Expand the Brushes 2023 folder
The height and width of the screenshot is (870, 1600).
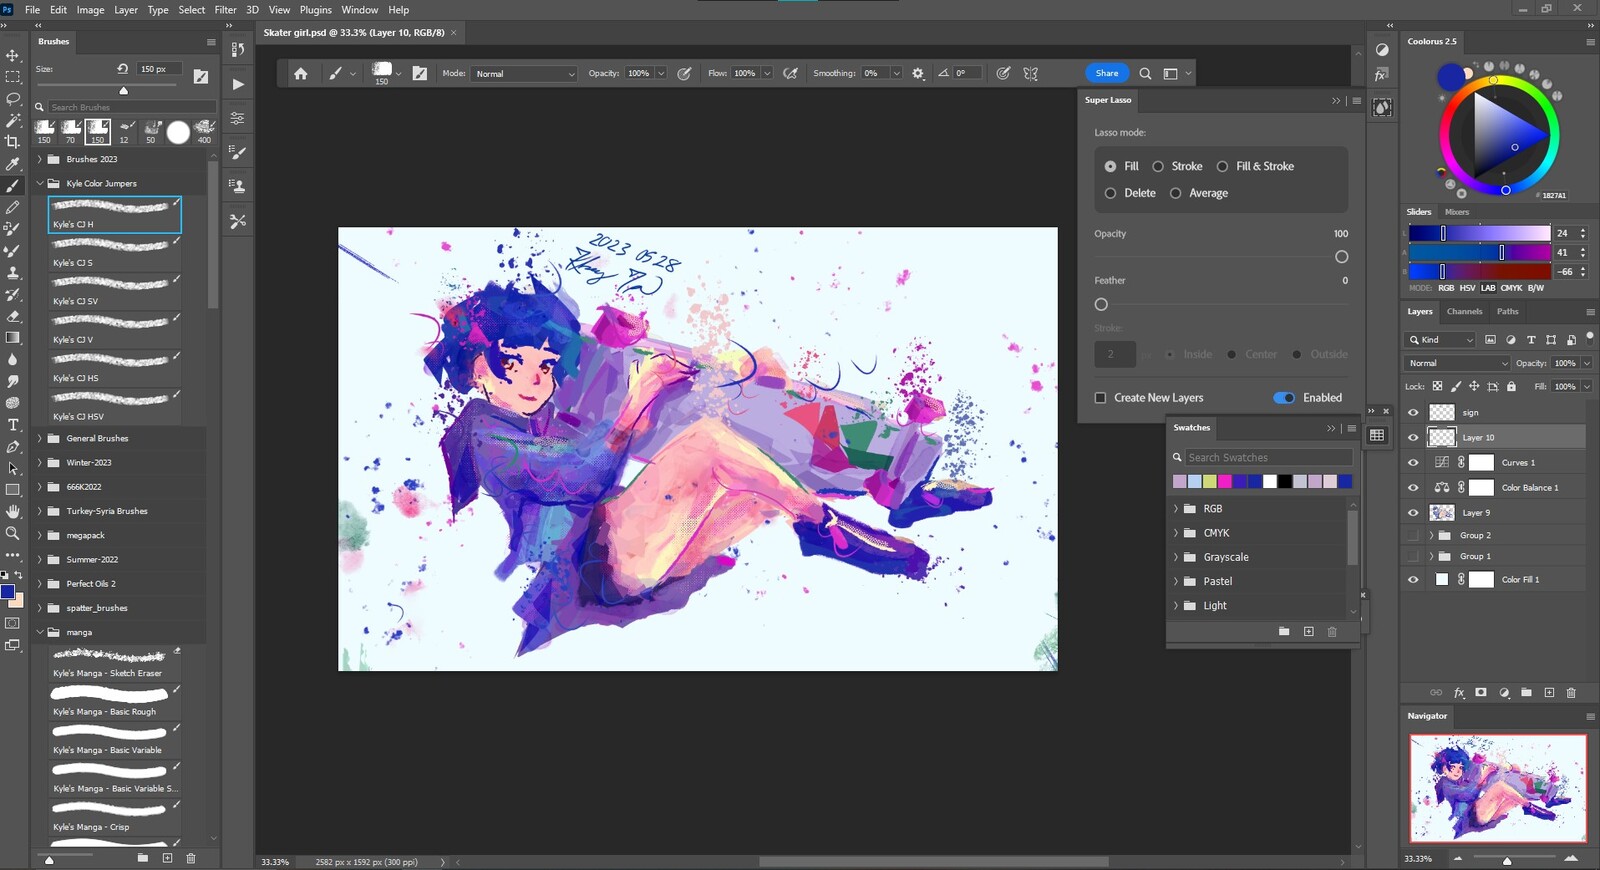[x=40, y=159]
